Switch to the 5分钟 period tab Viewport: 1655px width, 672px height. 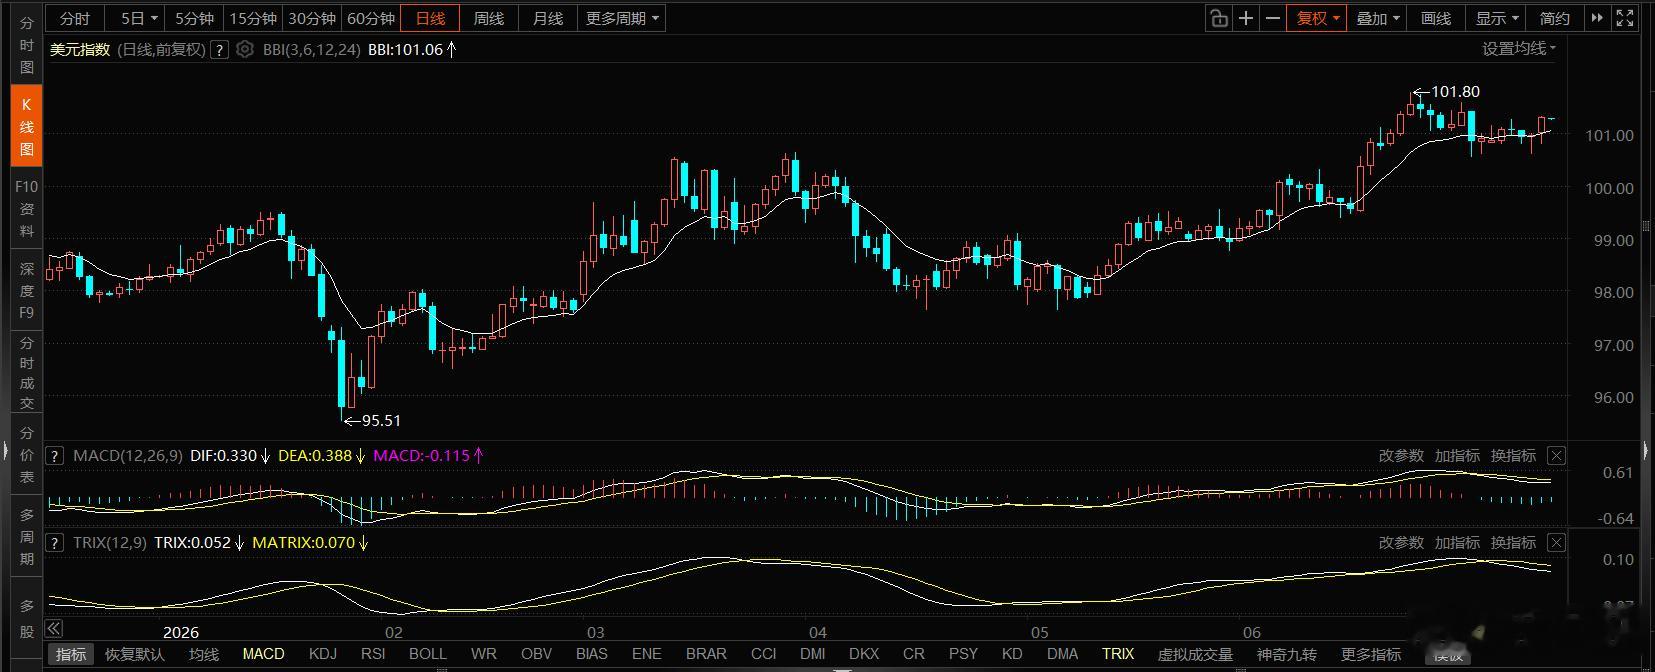coord(194,18)
